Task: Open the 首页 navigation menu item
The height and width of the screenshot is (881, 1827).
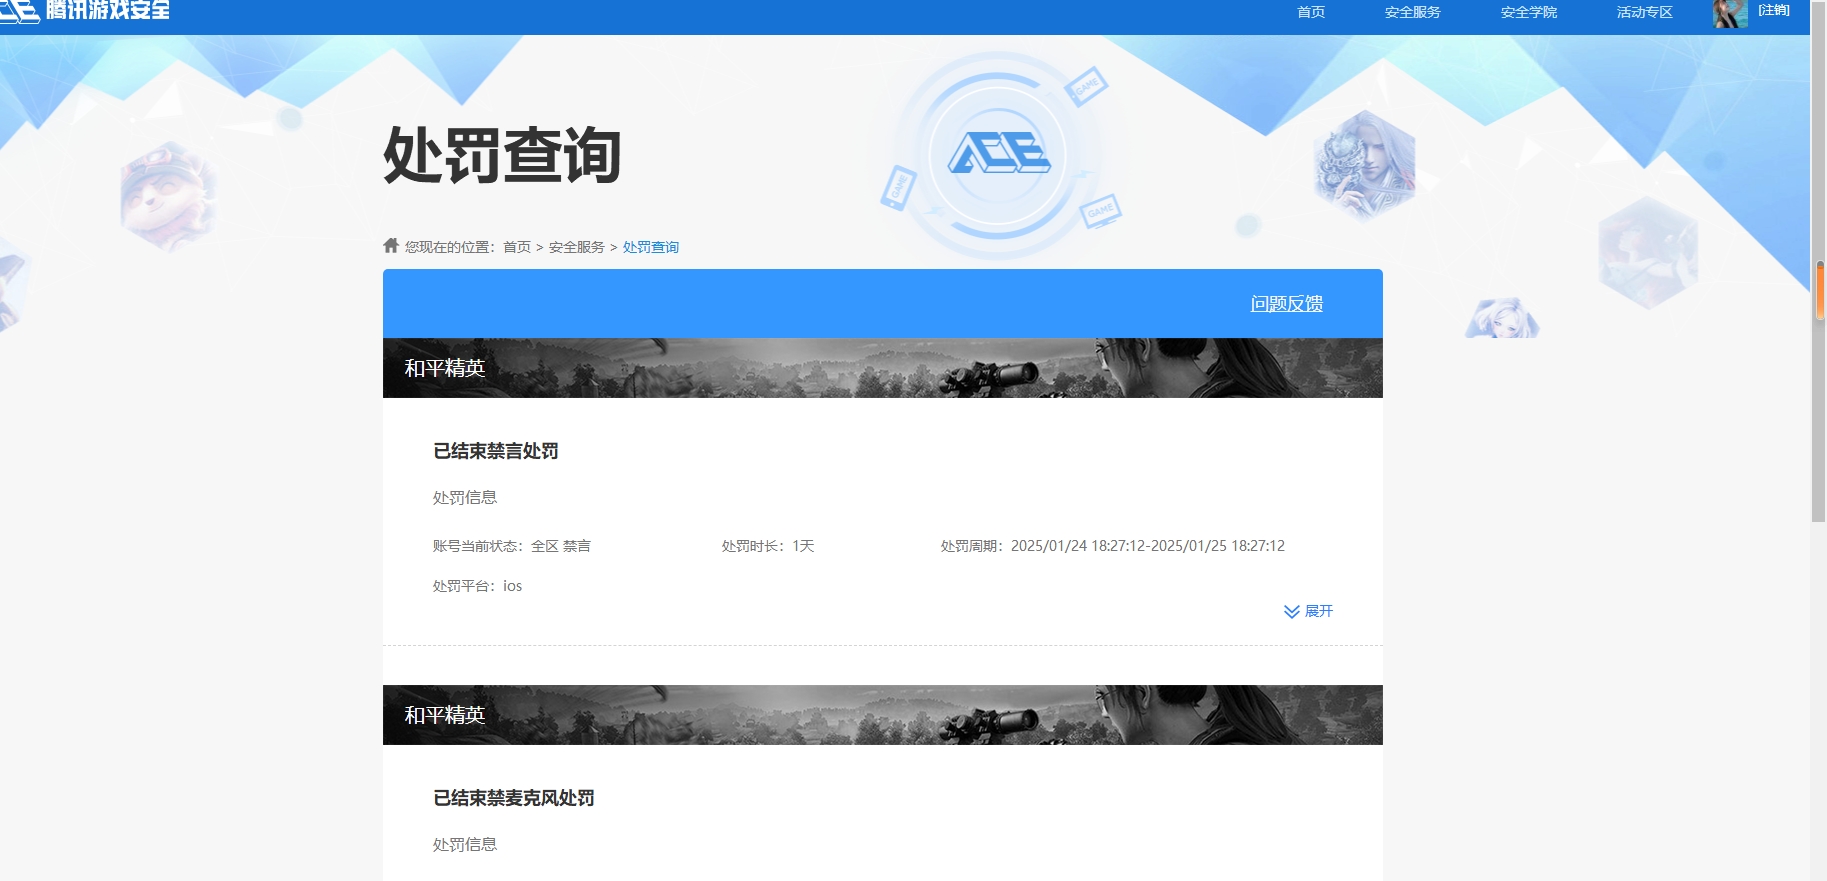Action: click(1311, 12)
